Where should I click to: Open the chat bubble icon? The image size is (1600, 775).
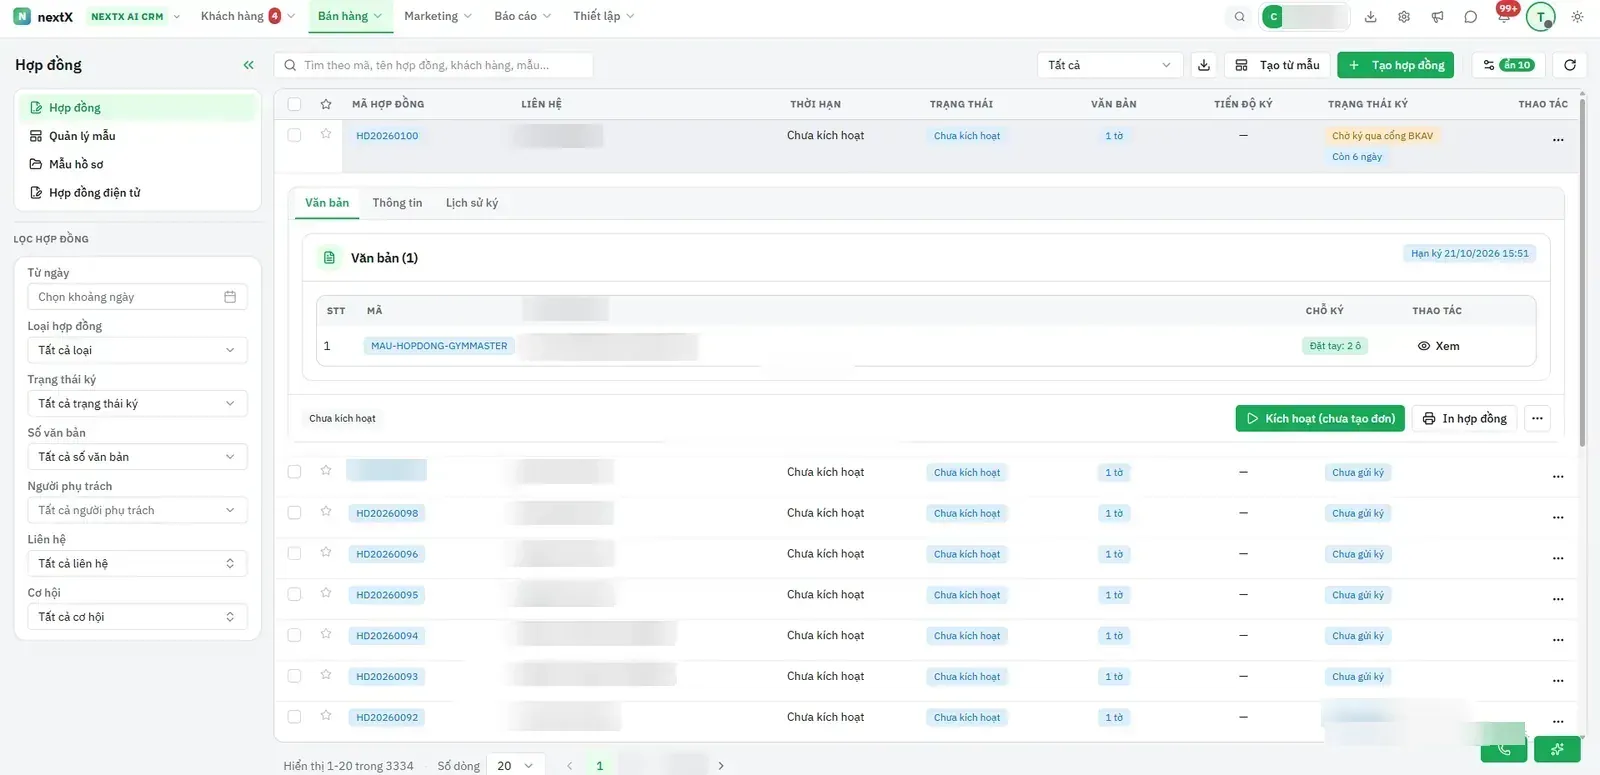1470,17
